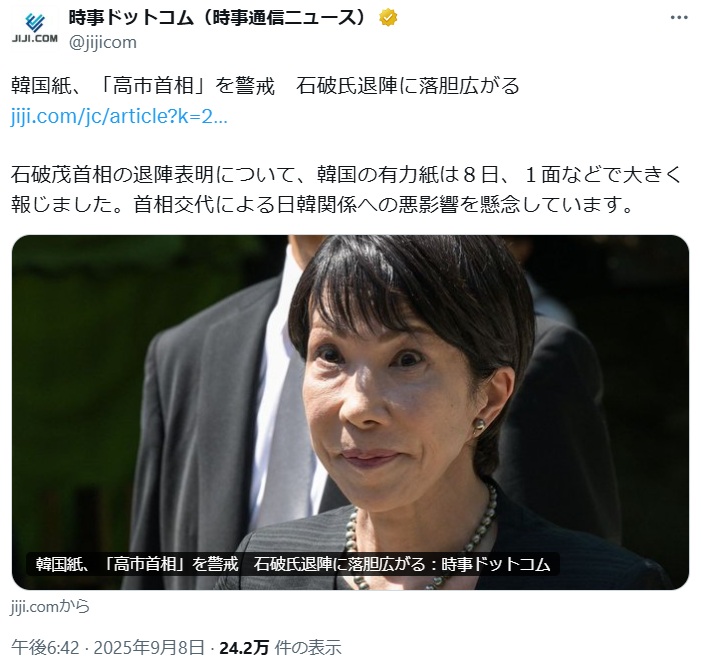
Task: Open the three-dot more options menu
Action: pyautogui.click(x=679, y=18)
